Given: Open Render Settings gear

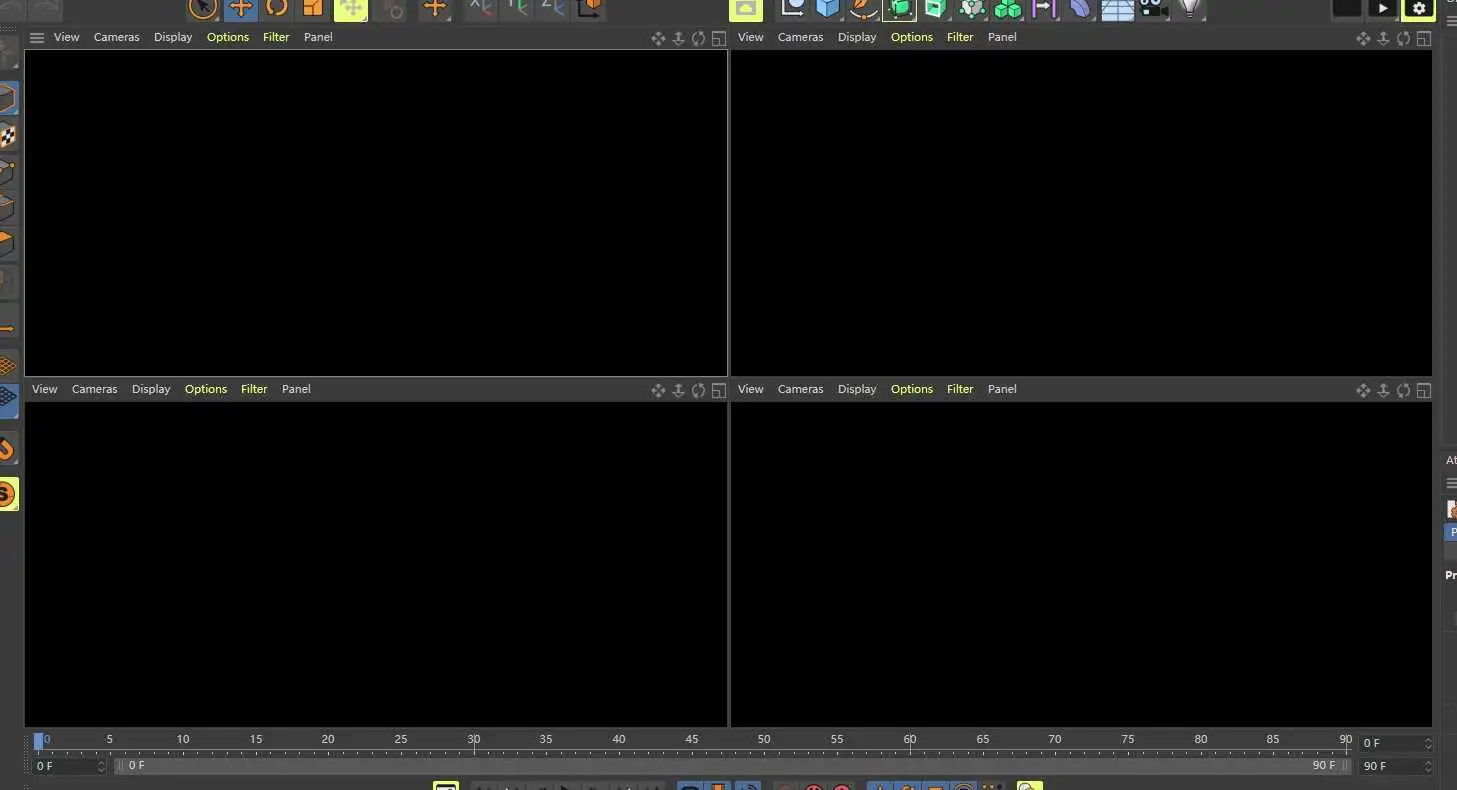Looking at the screenshot, I should [x=1419, y=9].
